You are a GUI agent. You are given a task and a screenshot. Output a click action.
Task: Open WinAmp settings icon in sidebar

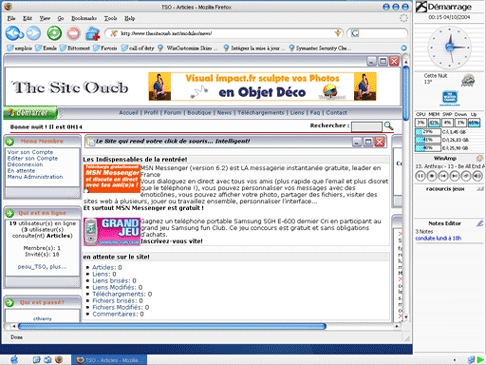click(x=479, y=158)
